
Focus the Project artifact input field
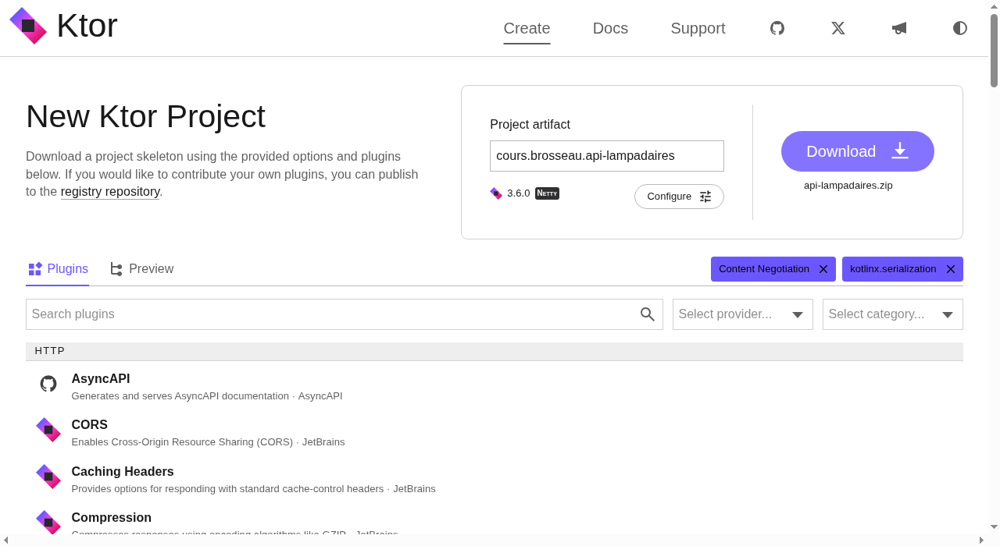tap(607, 156)
